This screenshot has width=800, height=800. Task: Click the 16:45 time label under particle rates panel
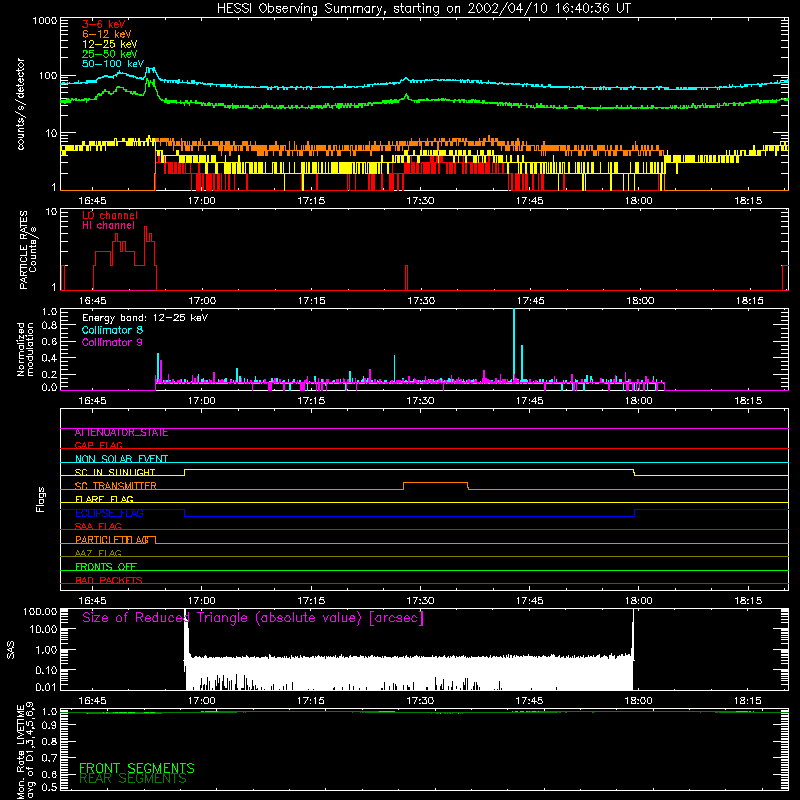point(92,301)
